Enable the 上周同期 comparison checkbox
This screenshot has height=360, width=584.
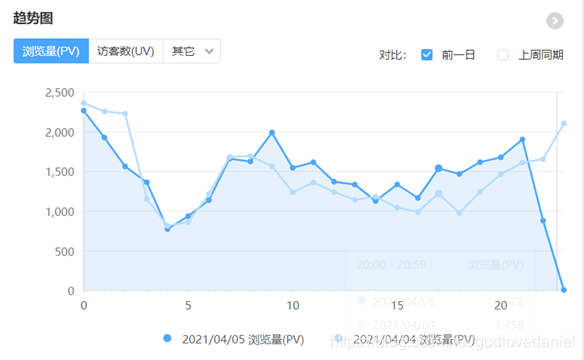pos(503,55)
